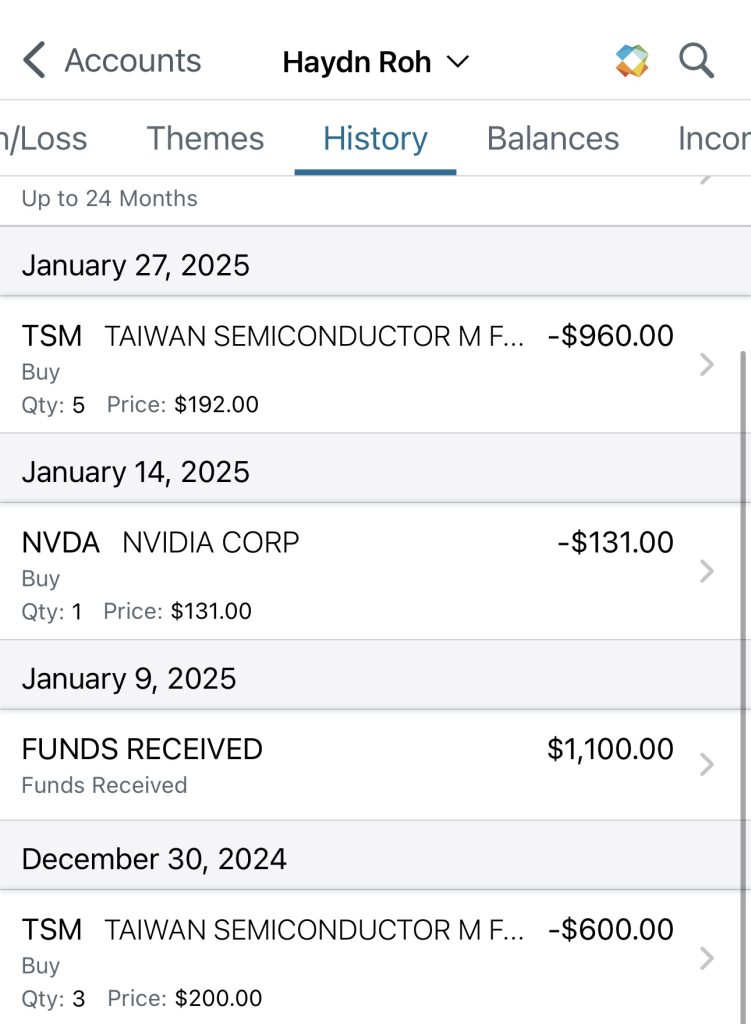Select the History tab
Viewport: 751px width, 1024px height.
[375, 138]
